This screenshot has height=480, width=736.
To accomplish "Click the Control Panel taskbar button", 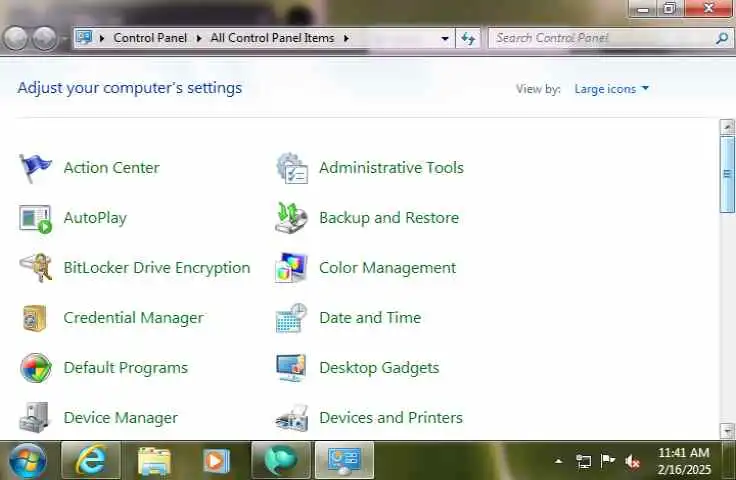I will pos(345,459).
